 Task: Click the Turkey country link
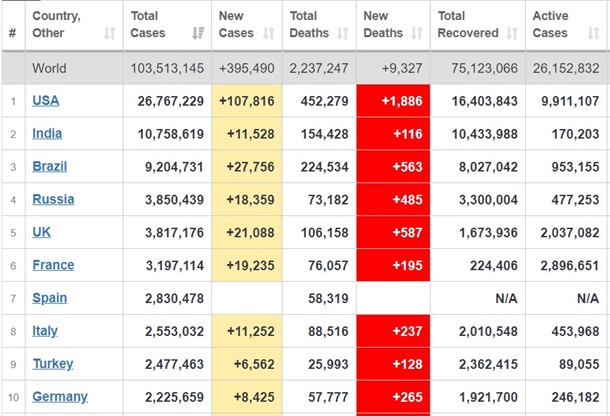coord(53,364)
